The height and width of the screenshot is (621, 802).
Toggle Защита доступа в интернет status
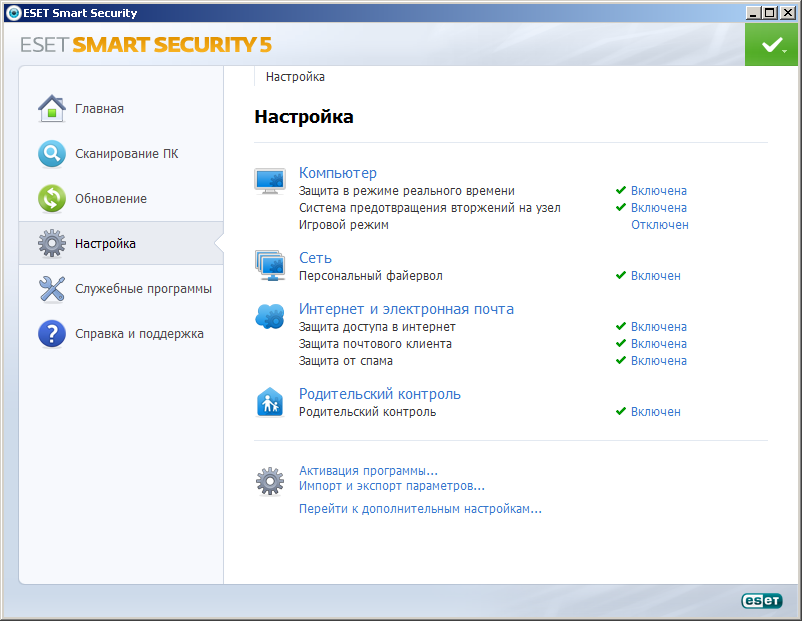tap(659, 327)
